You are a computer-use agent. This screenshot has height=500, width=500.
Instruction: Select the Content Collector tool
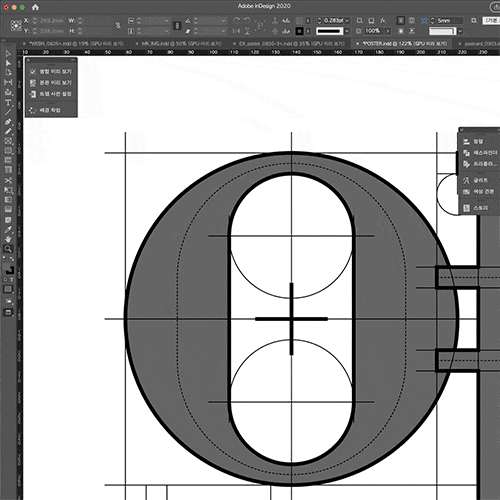[8, 92]
